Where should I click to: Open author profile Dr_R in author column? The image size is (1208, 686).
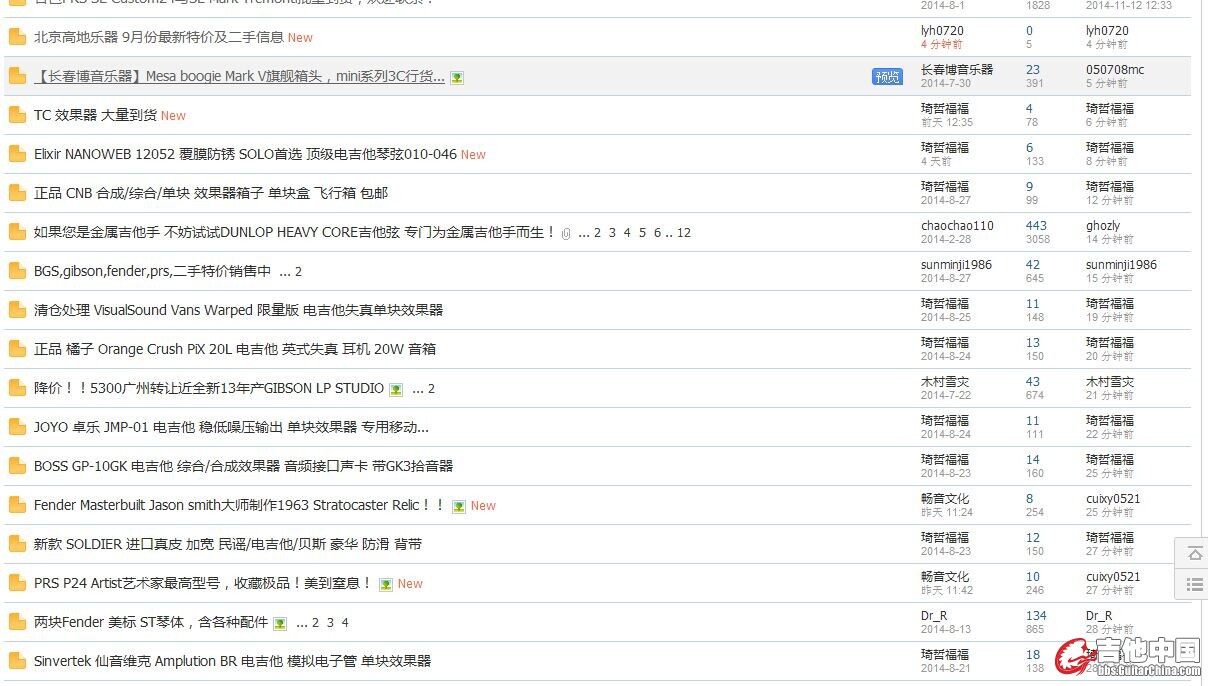click(x=934, y=616)
